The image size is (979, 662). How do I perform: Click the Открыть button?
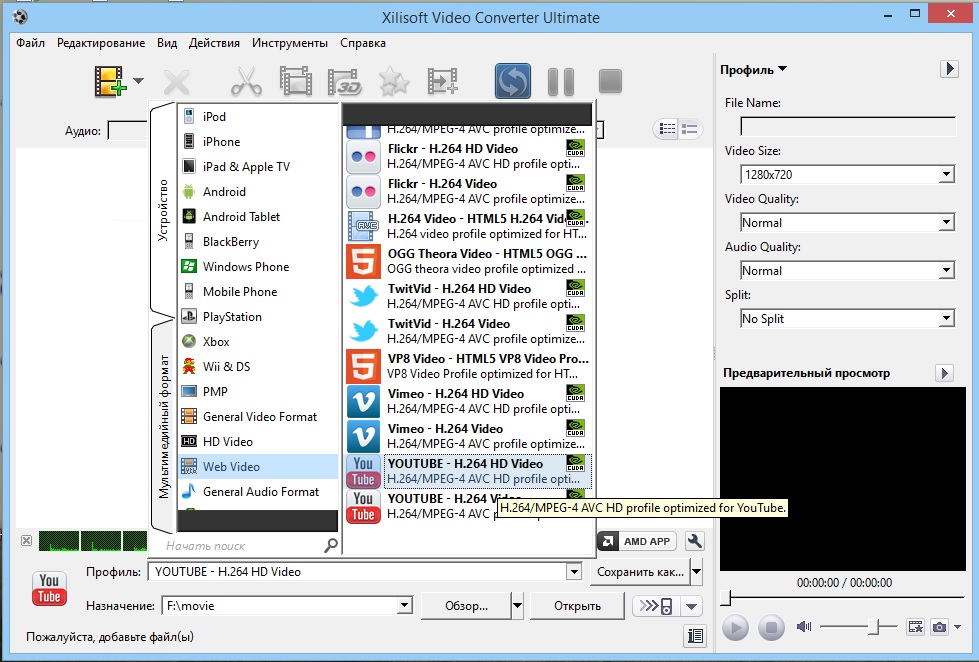[x=578, y=606]
